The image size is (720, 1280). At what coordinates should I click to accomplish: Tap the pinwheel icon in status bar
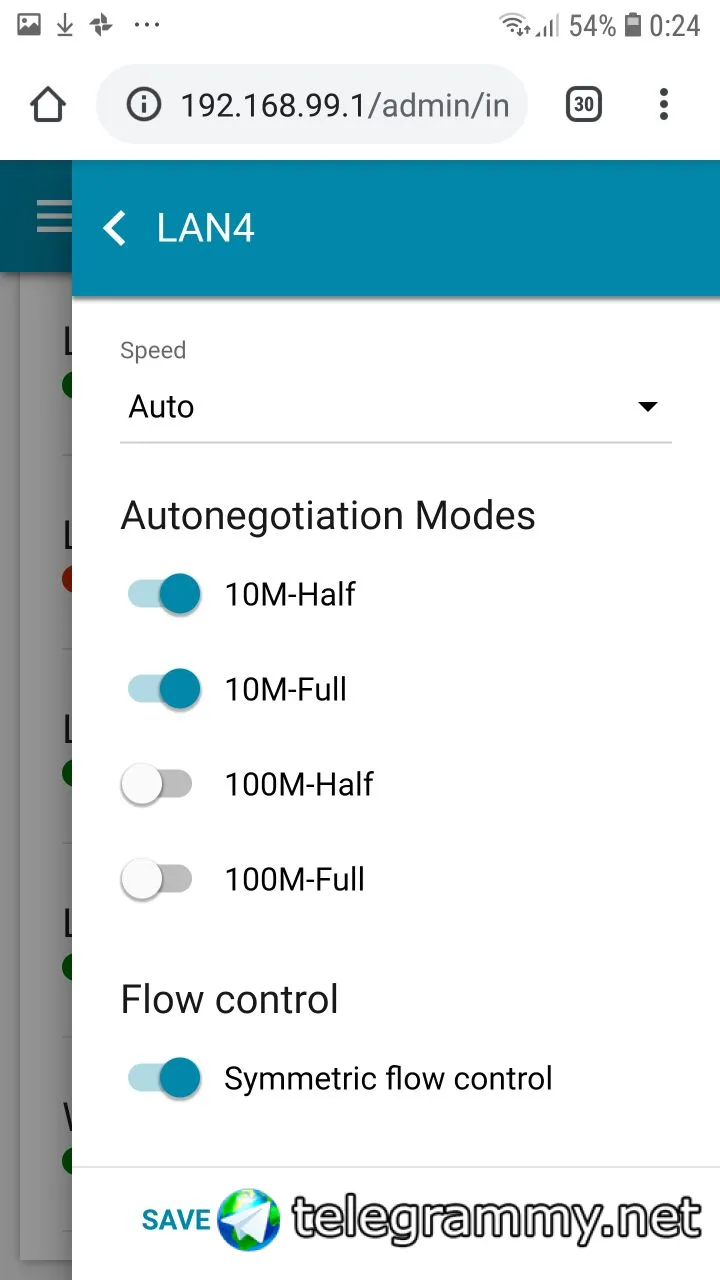pyautogui.click(x=102, y=26)
